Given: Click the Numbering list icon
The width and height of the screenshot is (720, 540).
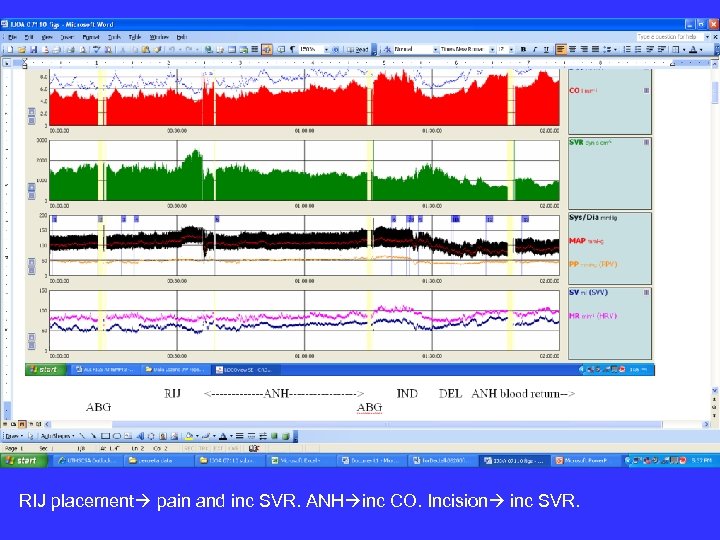Looking at the screenshot, I should point(627,49).
